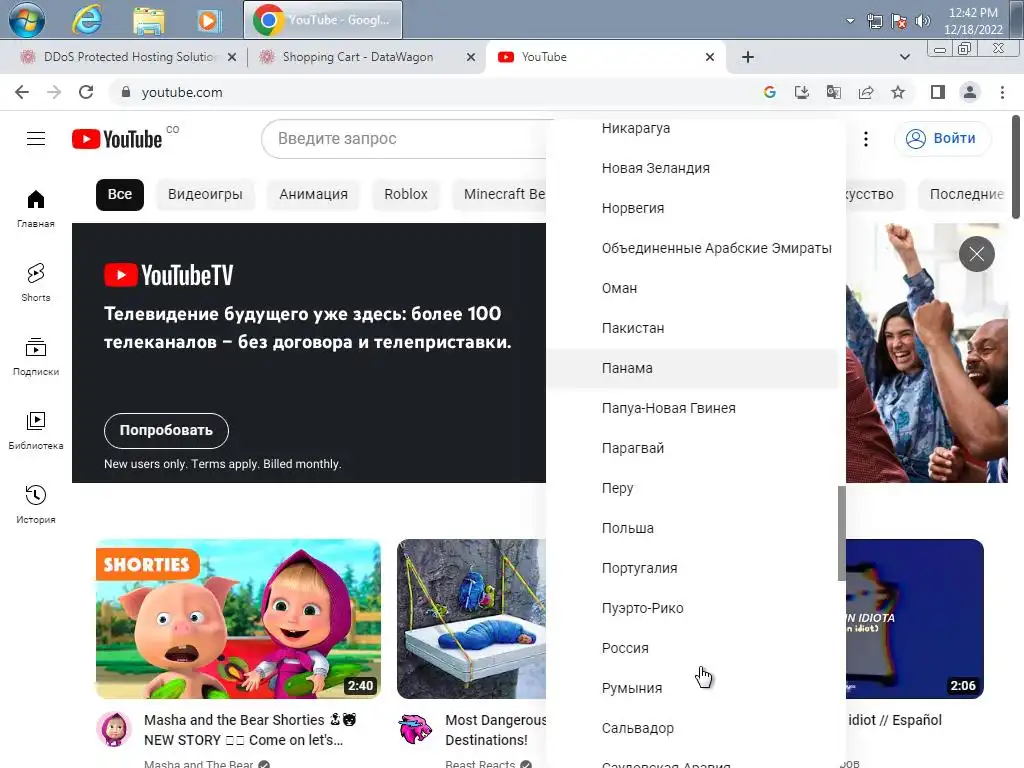Choose Португалия from country list
Viewport: 1024px width, 768px height.
click(x=692, y=568)
